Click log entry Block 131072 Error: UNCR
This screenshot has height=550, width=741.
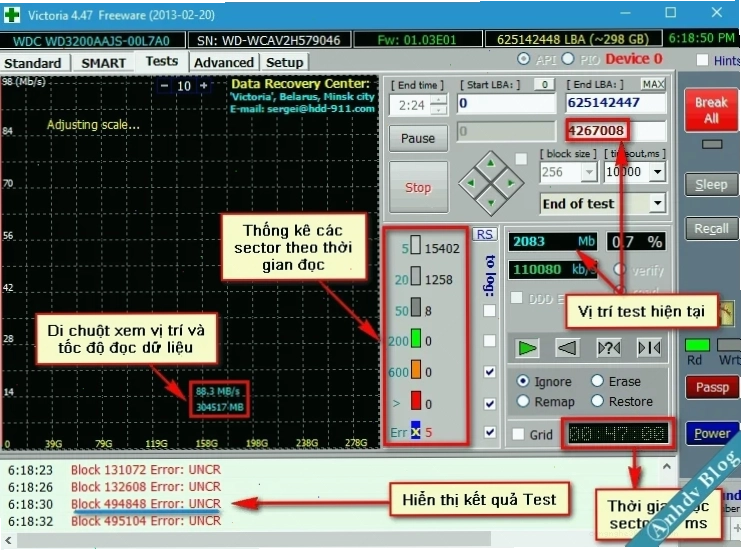[x=146, y=470]
